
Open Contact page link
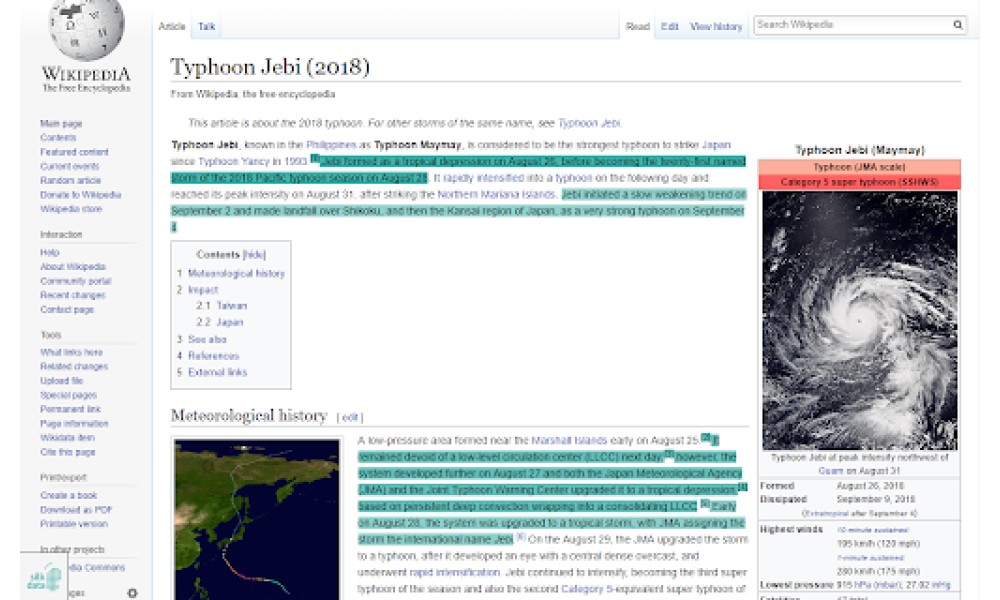click(x=67, y=310)
